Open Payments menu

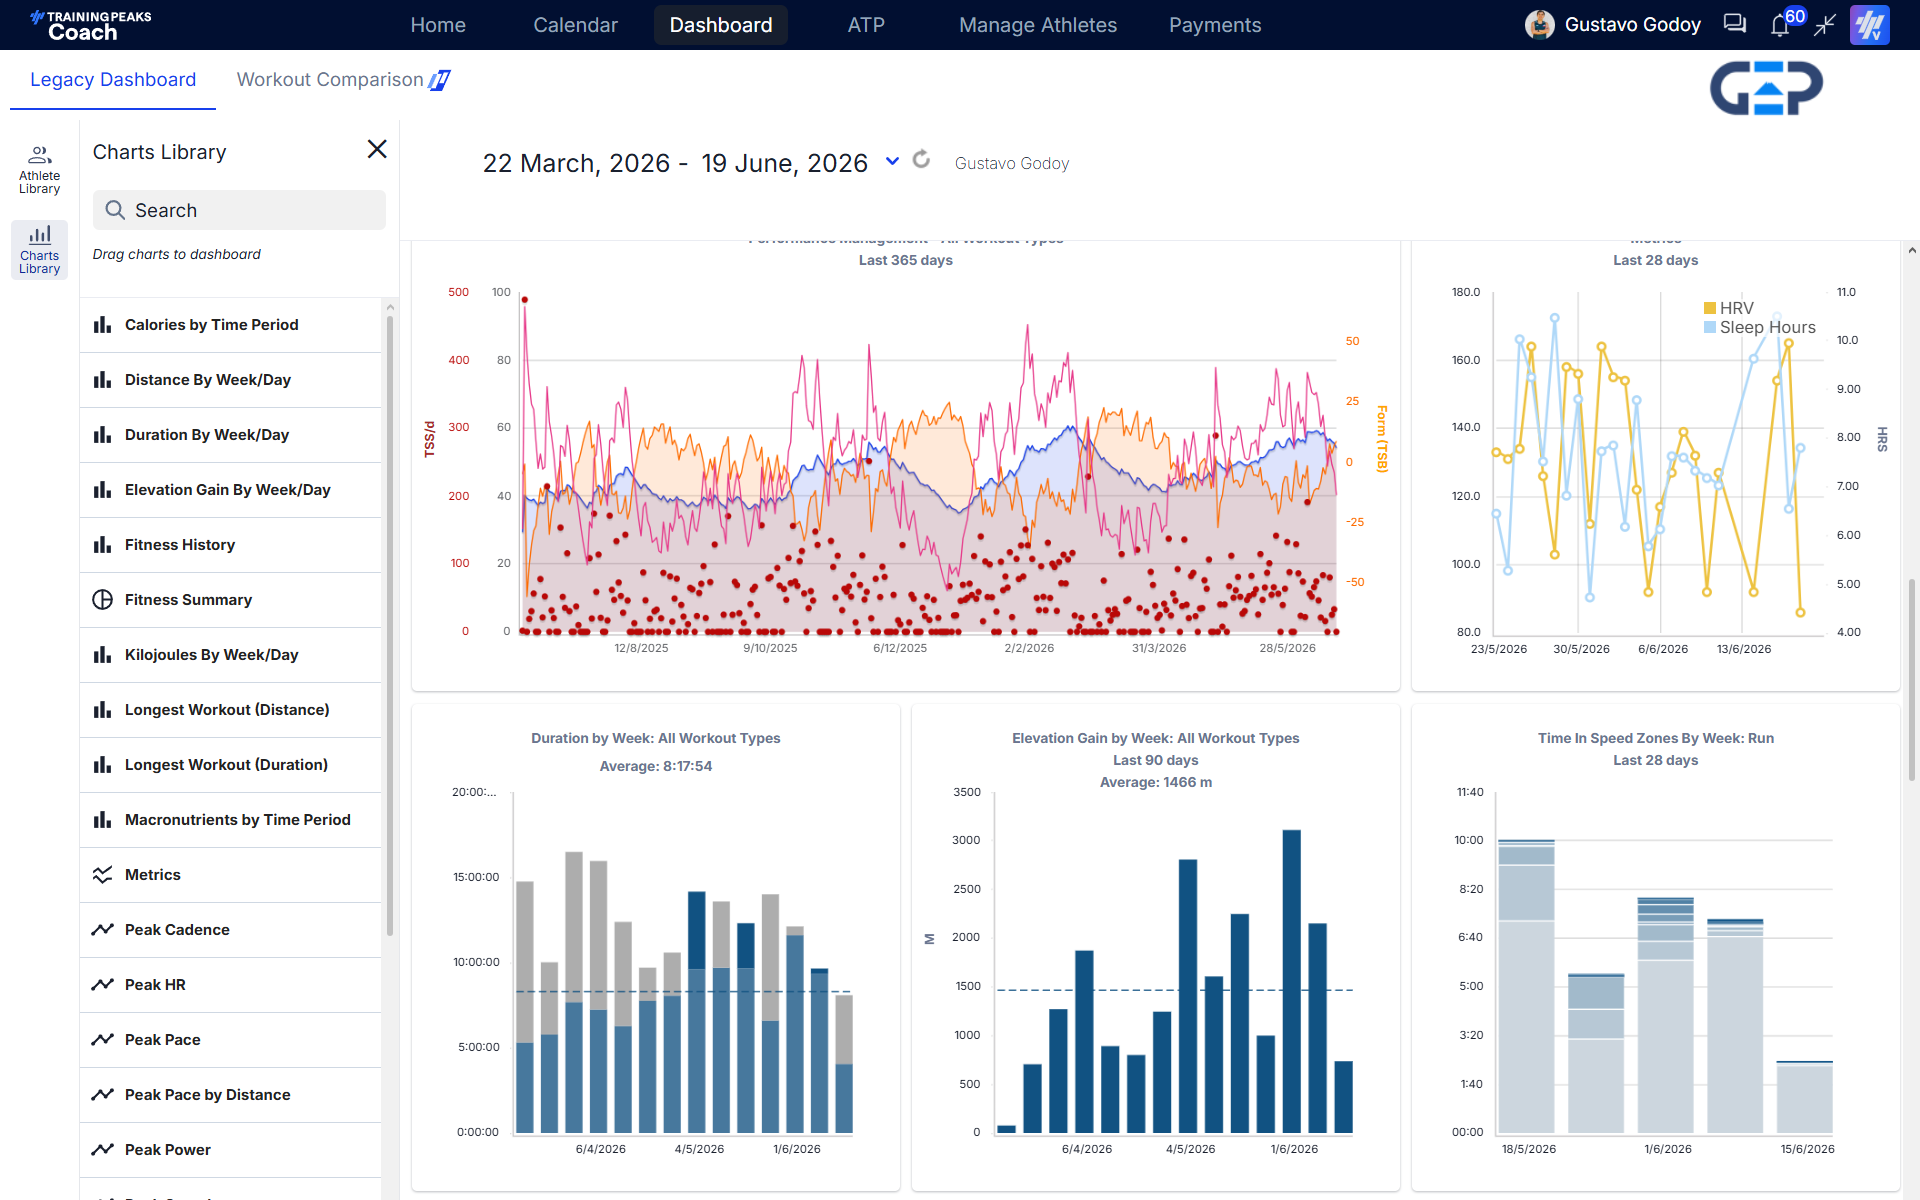(1215, 25)
